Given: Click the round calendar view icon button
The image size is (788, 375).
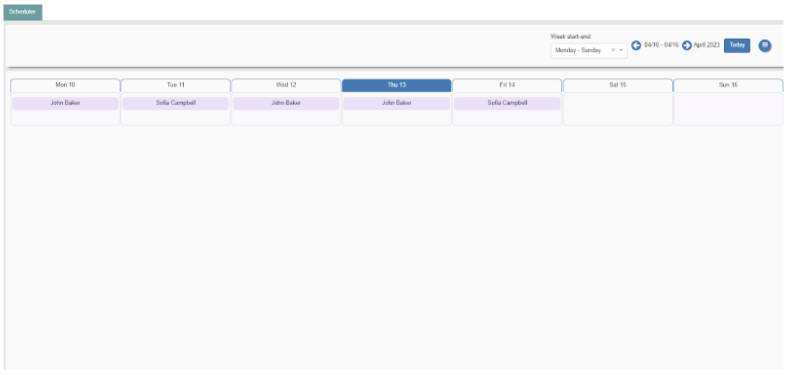Looking at the screenshot, I should pyautogui.click(x=764, y=46).
